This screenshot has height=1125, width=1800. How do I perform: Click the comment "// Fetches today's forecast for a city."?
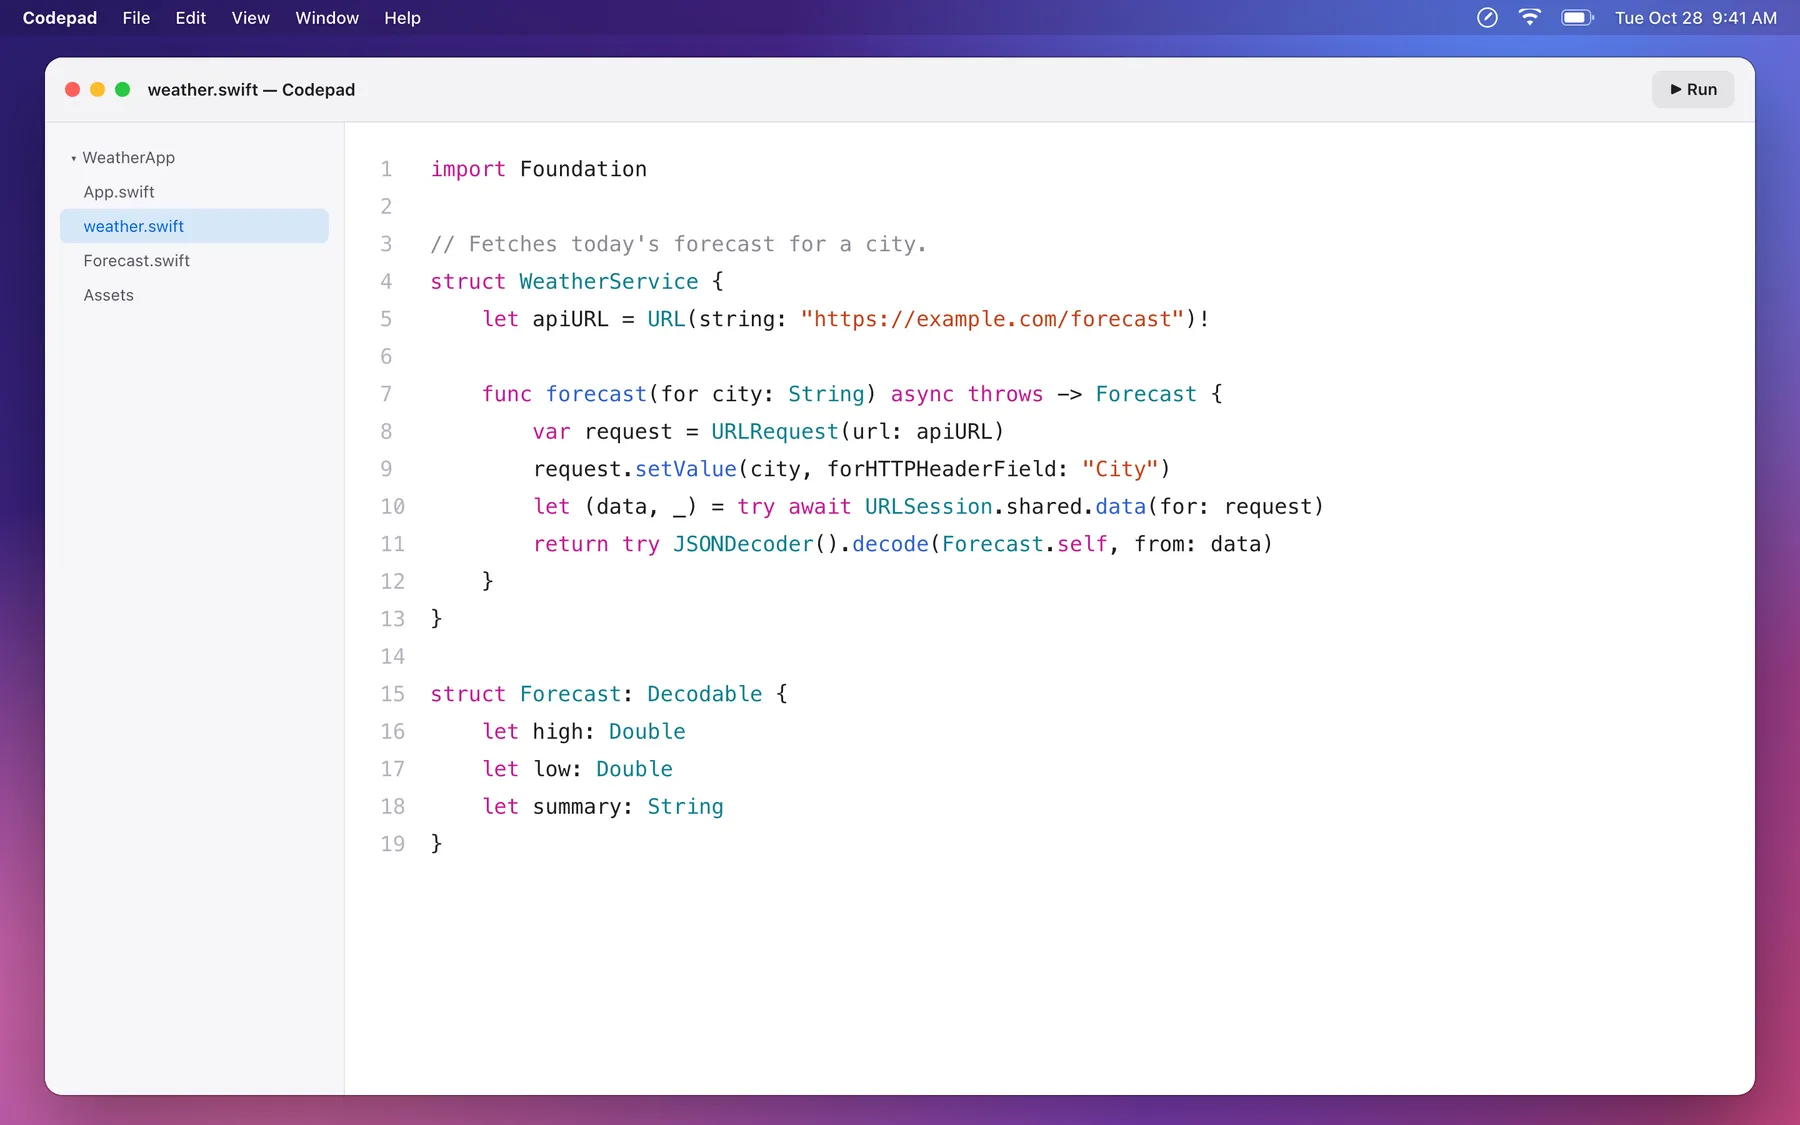coord(678,244)
